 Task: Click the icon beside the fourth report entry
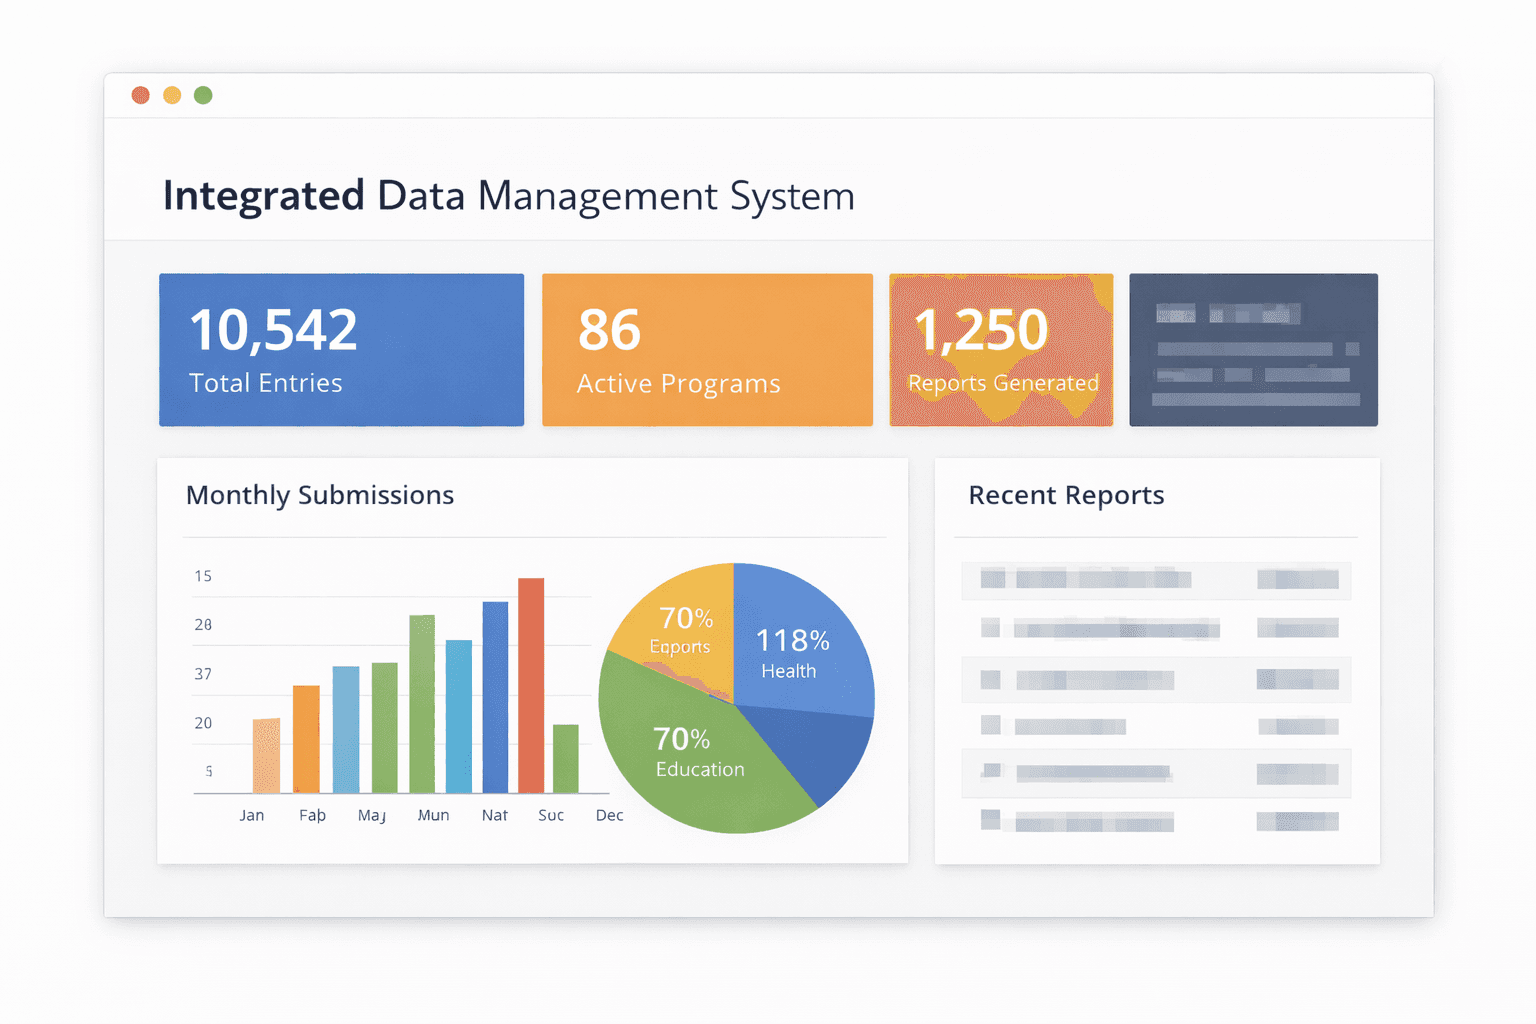990,726
